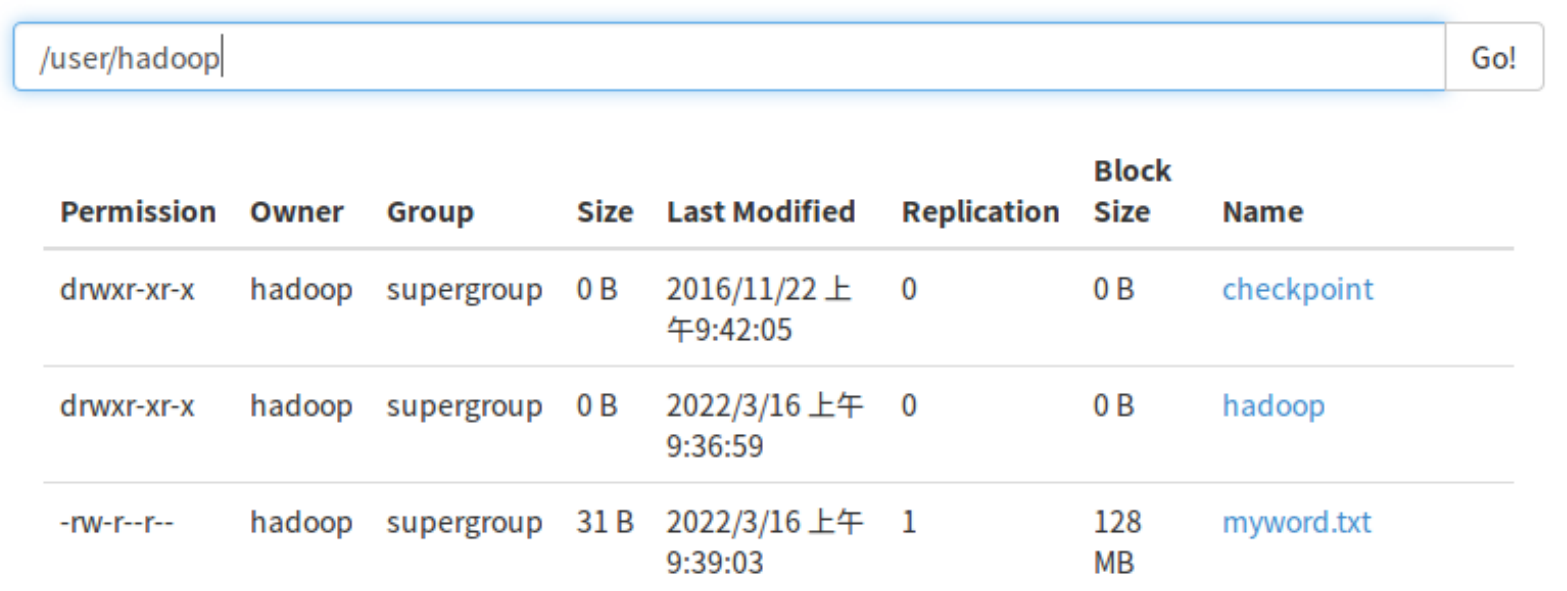This screenshot has height=591, width=1567.
Task: Click the Size column header
Action: pos(604,212)
